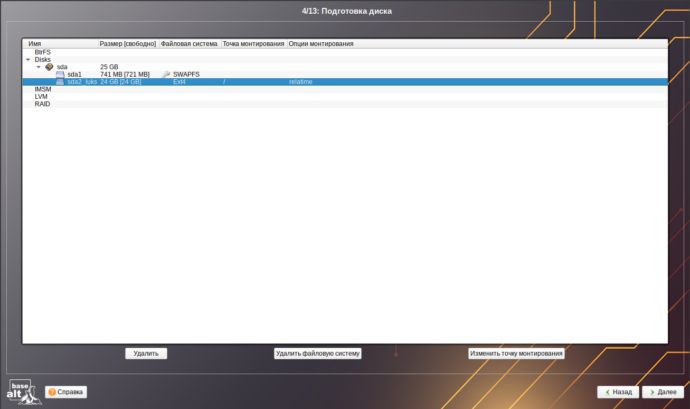Click the 25 GB size value
690x409 pixels.
(x=109, y=67)
